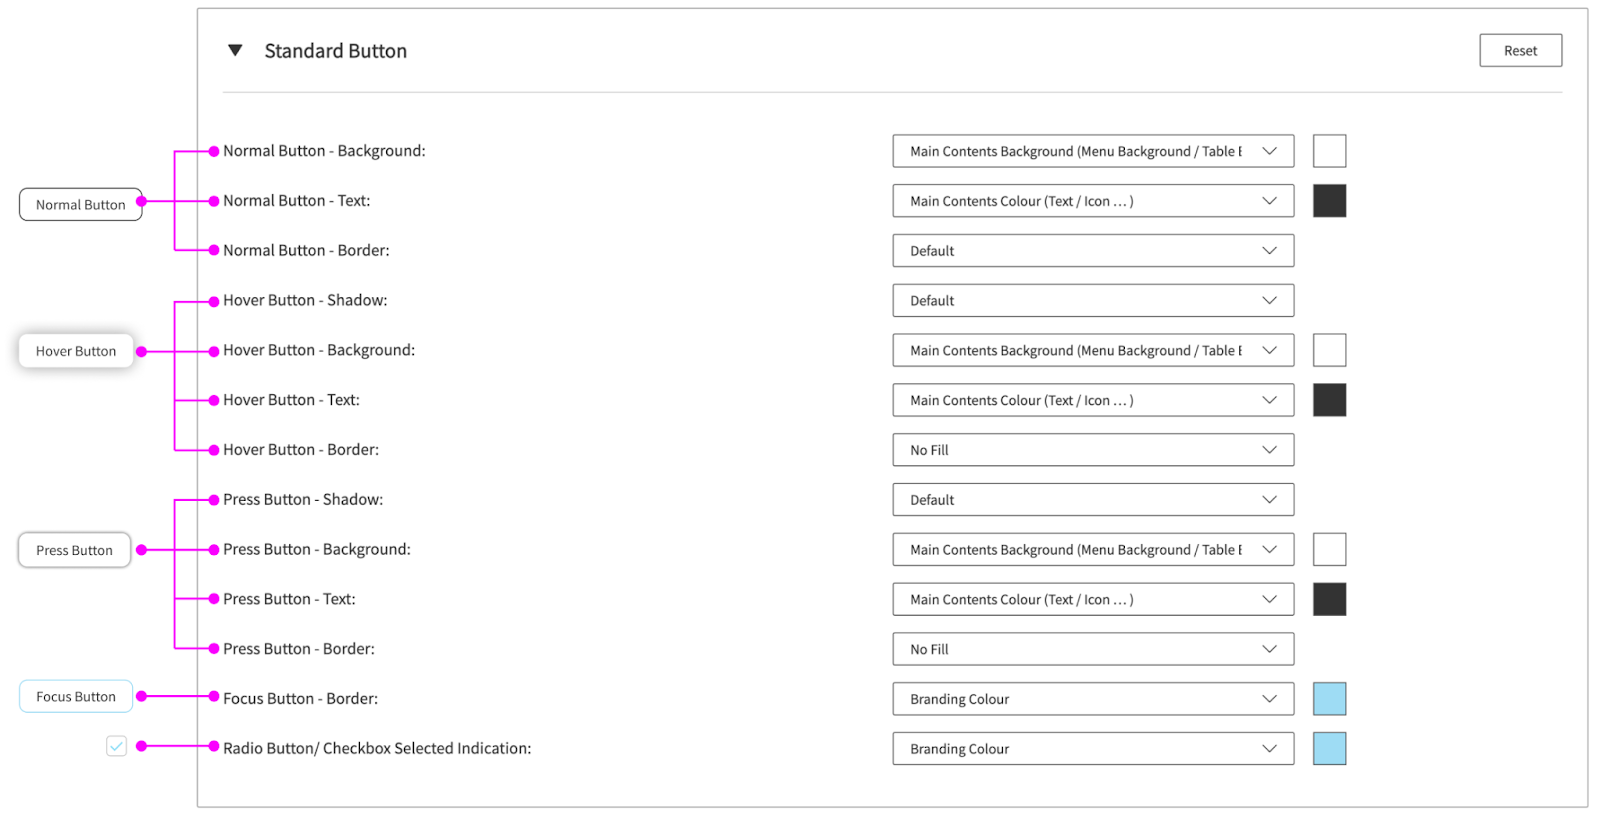Open Normal Button Text colour dropdown
The width and height of the screenshot is (1600, 820).
1093,201
